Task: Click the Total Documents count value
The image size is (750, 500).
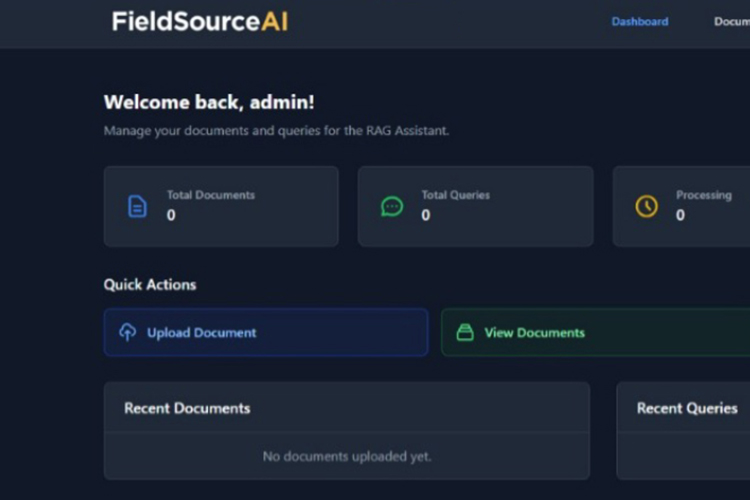Action: (171, 215)
